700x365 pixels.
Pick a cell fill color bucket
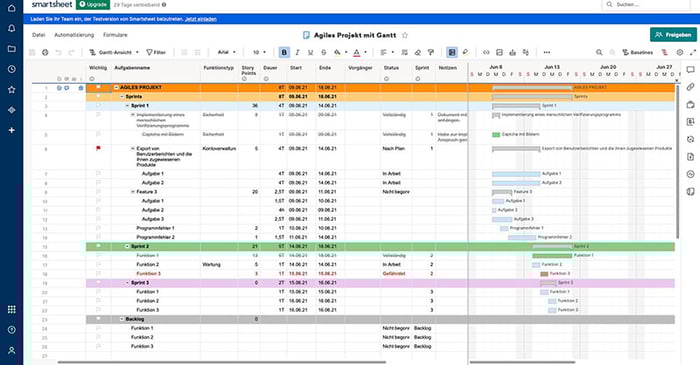click(x=337, y=52)
